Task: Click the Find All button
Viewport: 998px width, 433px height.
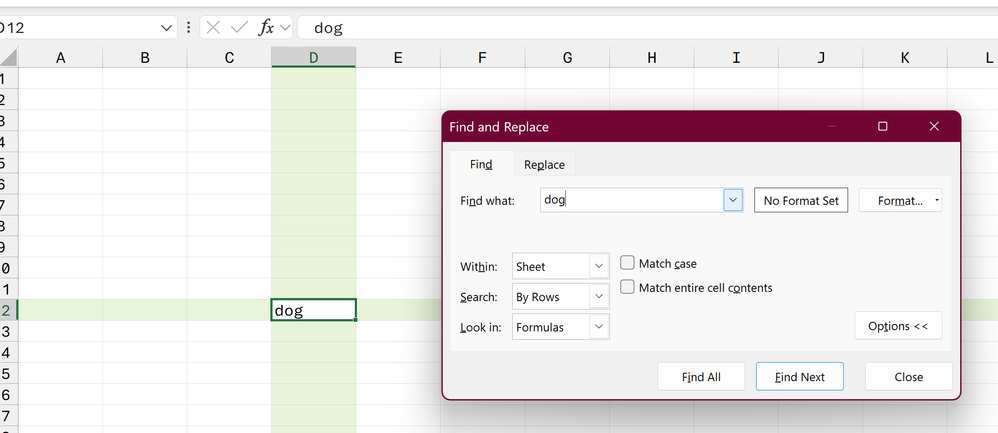Action: (x=701, y=377)
